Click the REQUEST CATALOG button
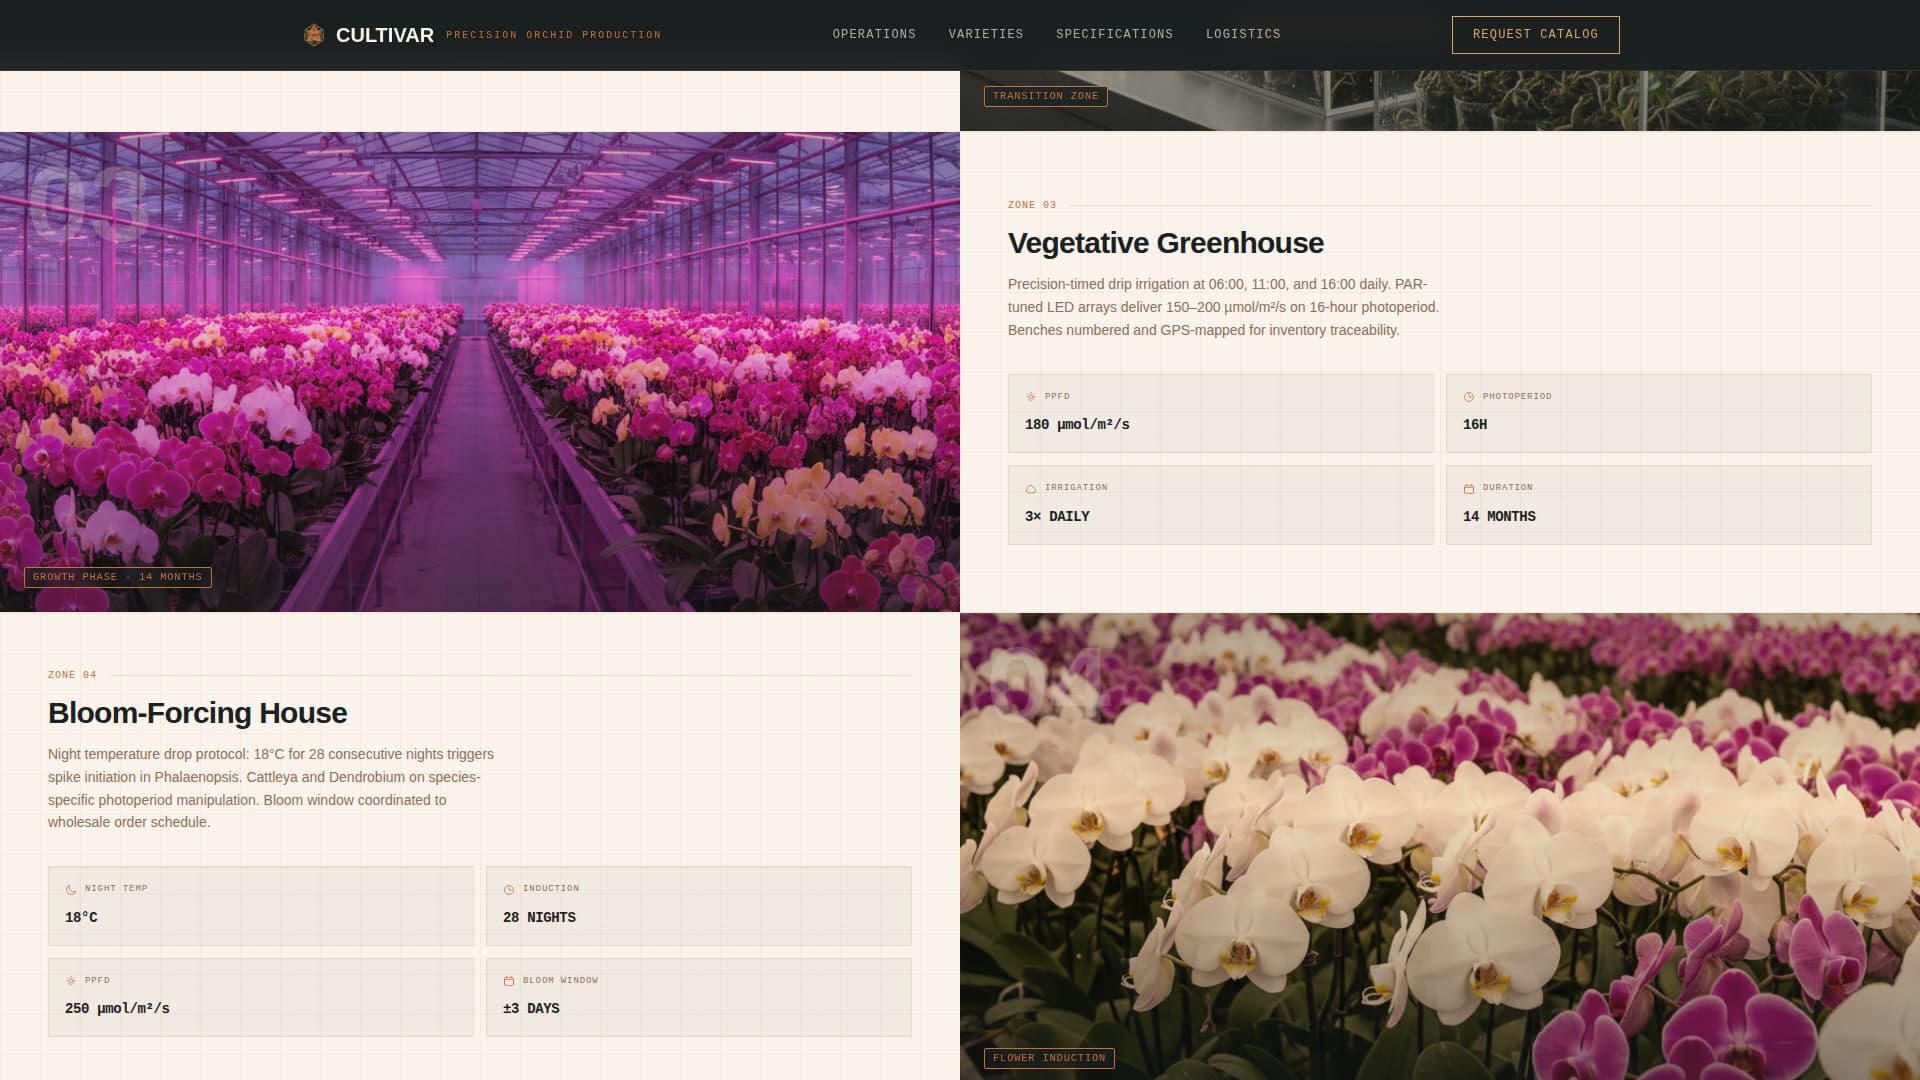The width and height of the screenshot is (1920, 1080). pos(1534,34)
